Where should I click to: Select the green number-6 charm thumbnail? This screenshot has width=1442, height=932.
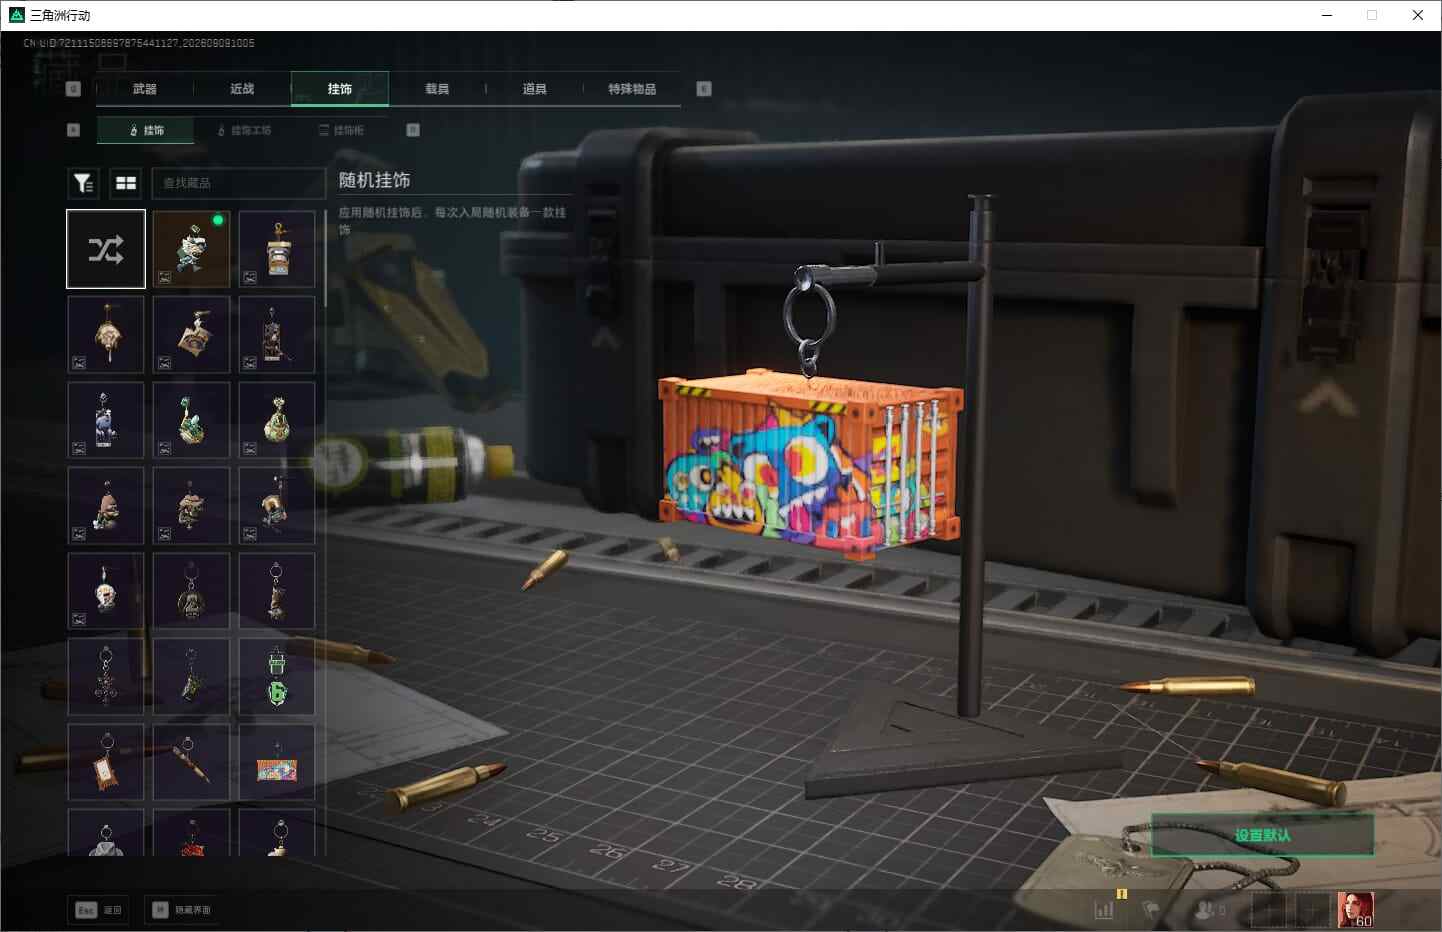coord(277,678)
